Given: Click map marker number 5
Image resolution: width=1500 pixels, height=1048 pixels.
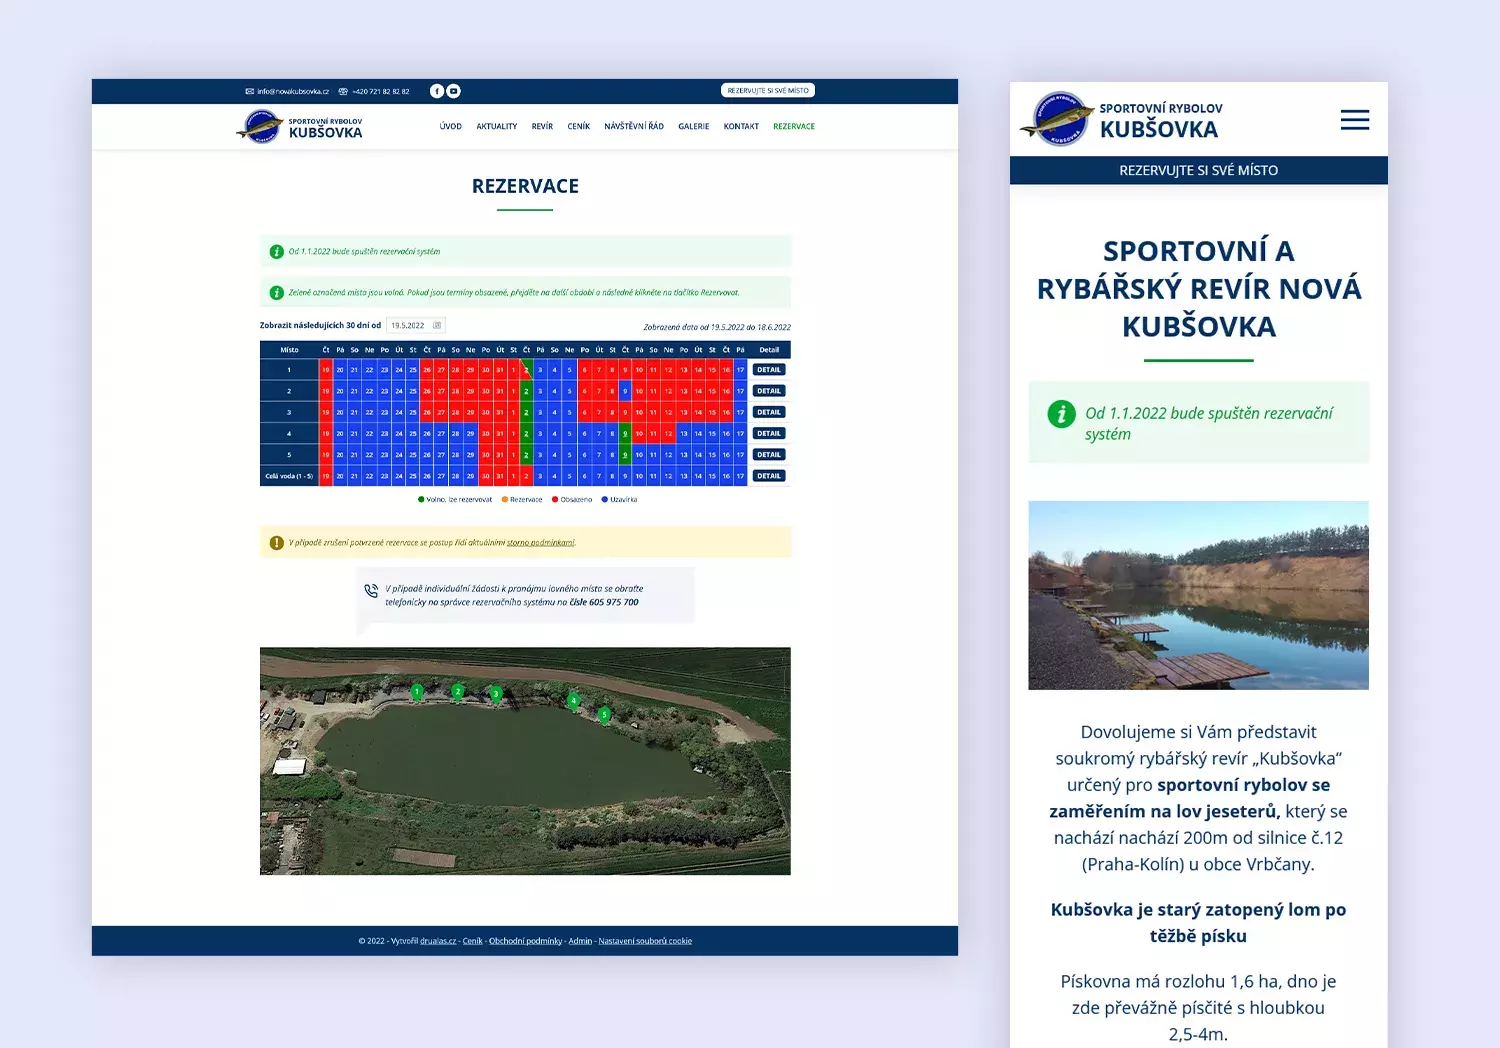Looking at the screenshot, I should [x=604, y=714].
